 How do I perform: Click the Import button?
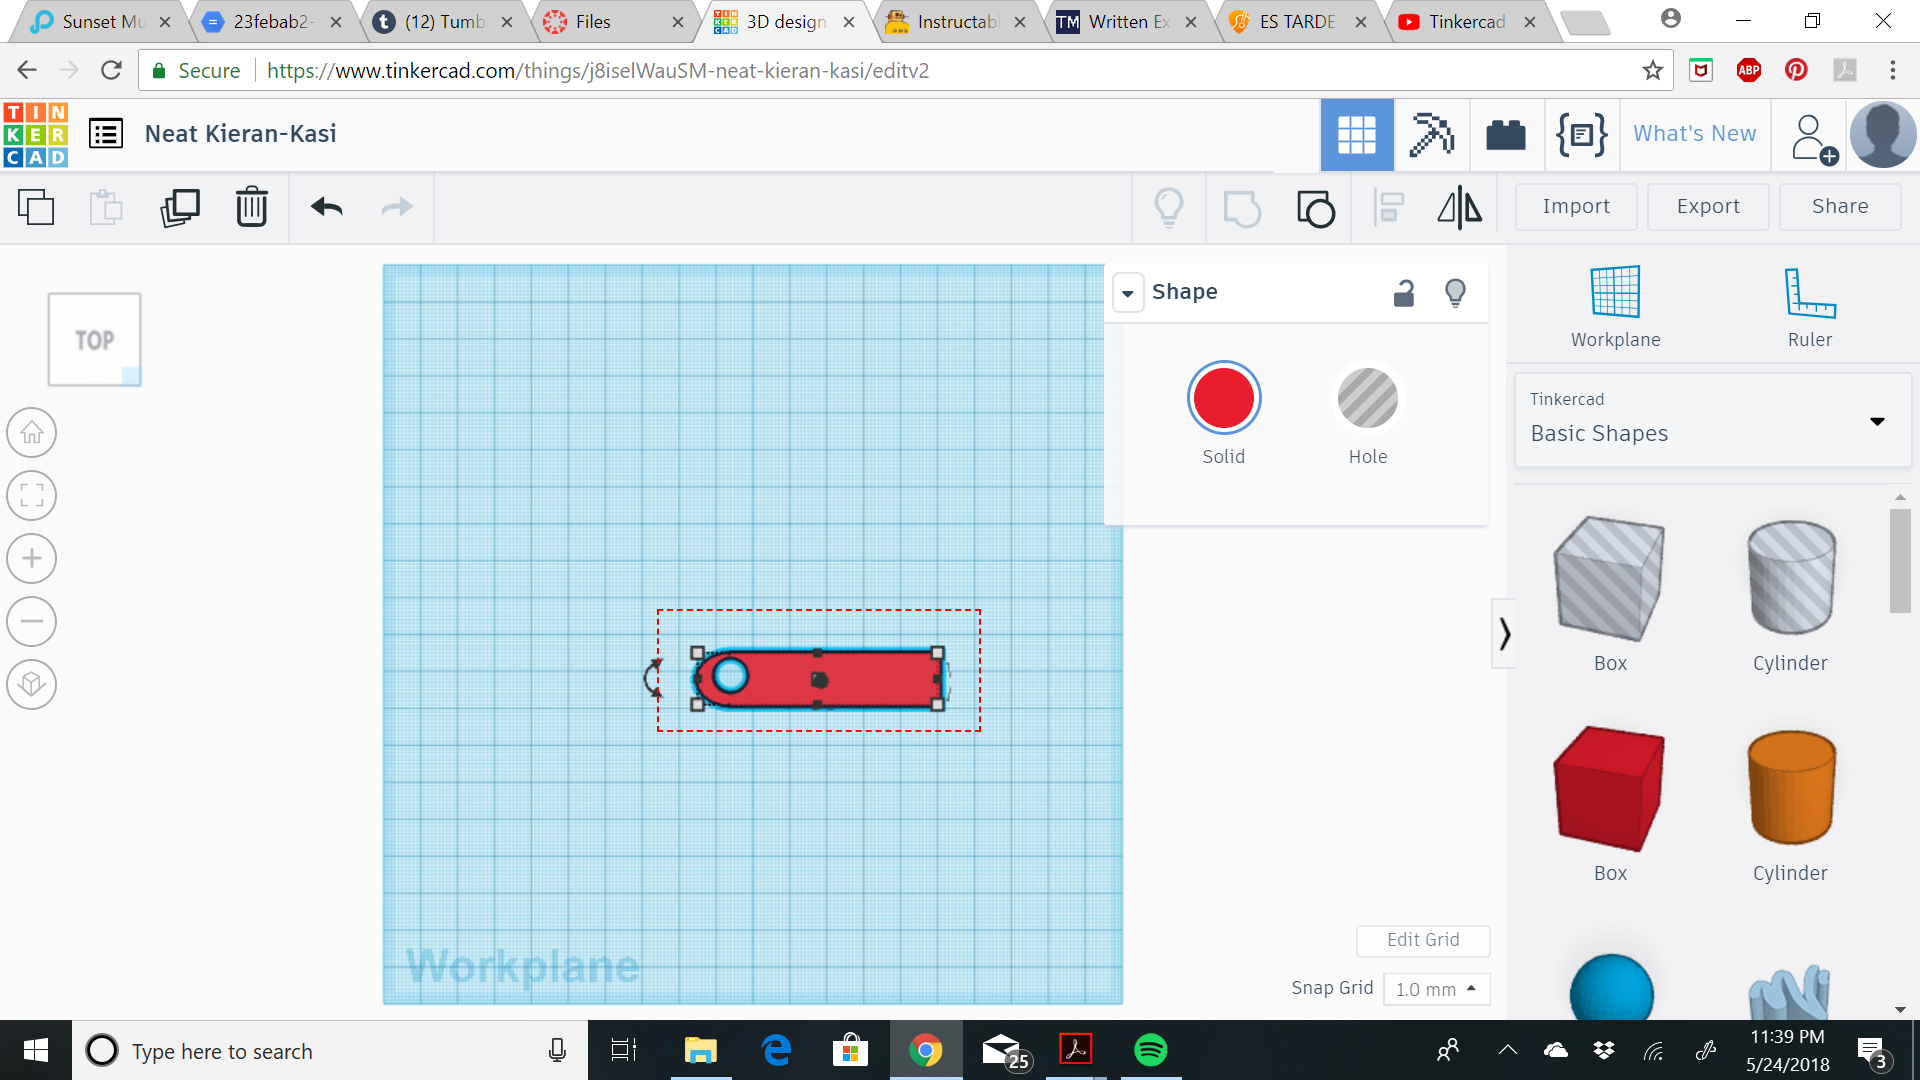(x=1576, y=206)
